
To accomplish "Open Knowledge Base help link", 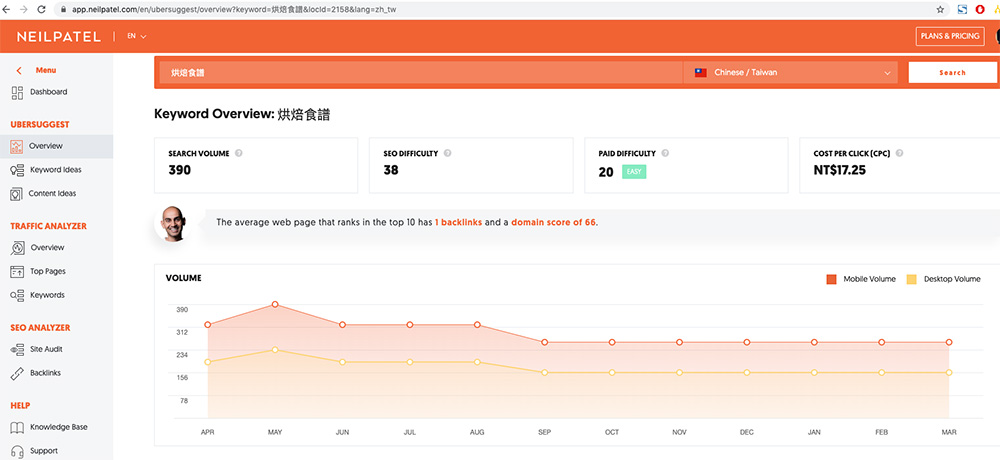I will (59, 427).
